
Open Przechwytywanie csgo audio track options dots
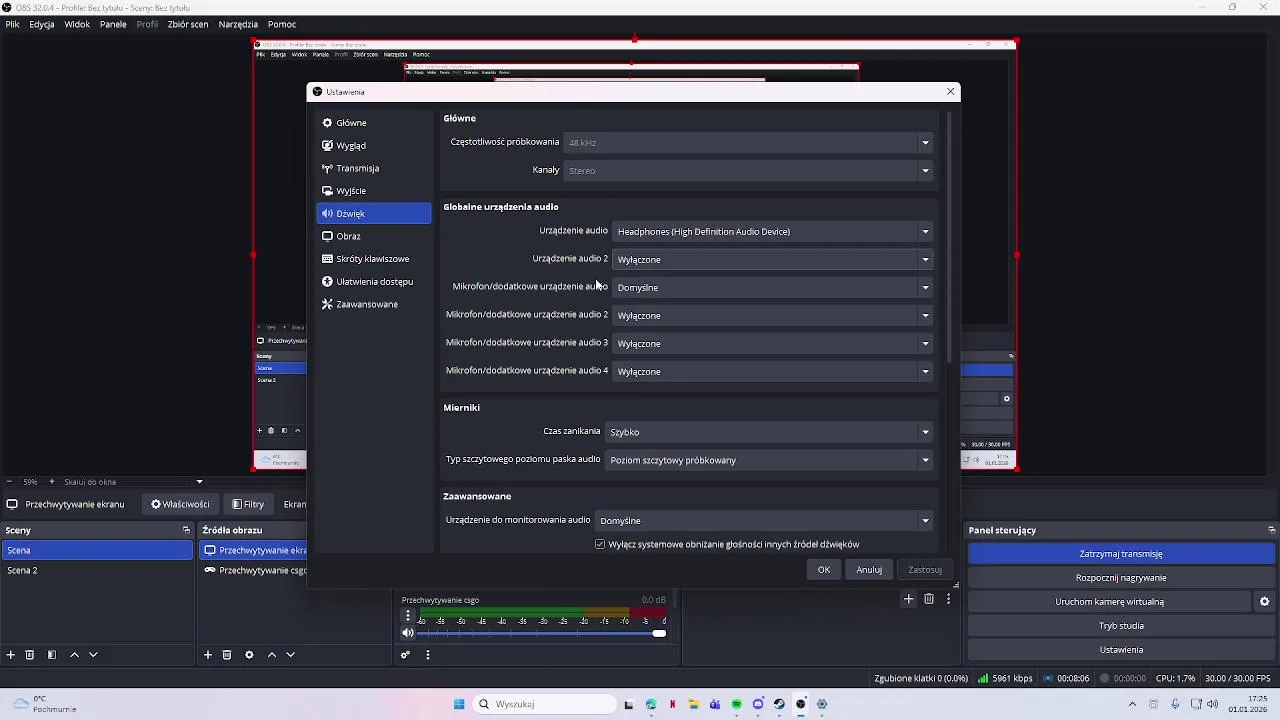point(407,616)
